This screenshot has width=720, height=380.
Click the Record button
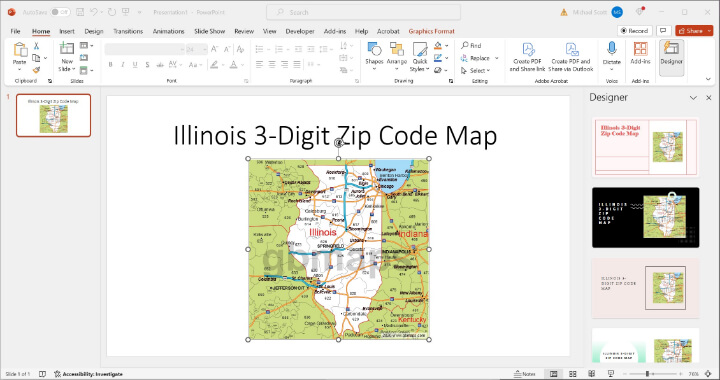click(635, 31)
